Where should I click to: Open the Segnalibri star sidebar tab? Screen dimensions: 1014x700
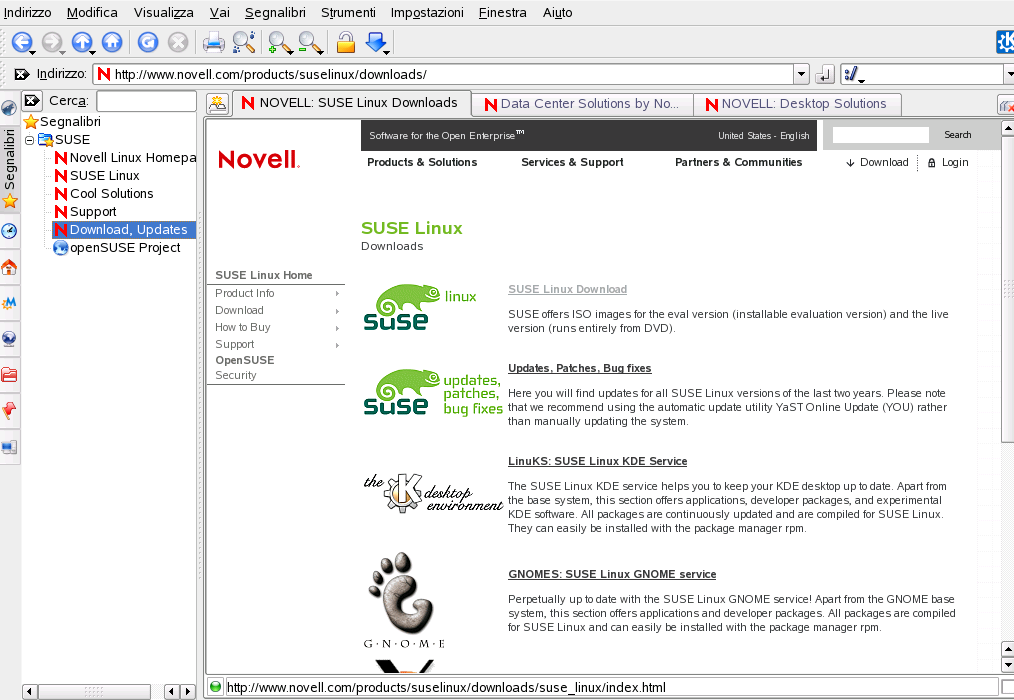9,168
